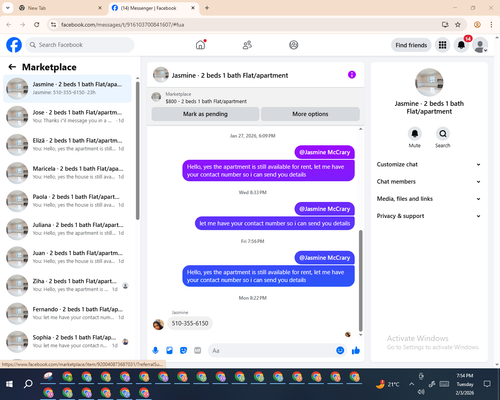Click the Facebook logo
This screenshot has height=400, width=500.
(x=14, y=45)
